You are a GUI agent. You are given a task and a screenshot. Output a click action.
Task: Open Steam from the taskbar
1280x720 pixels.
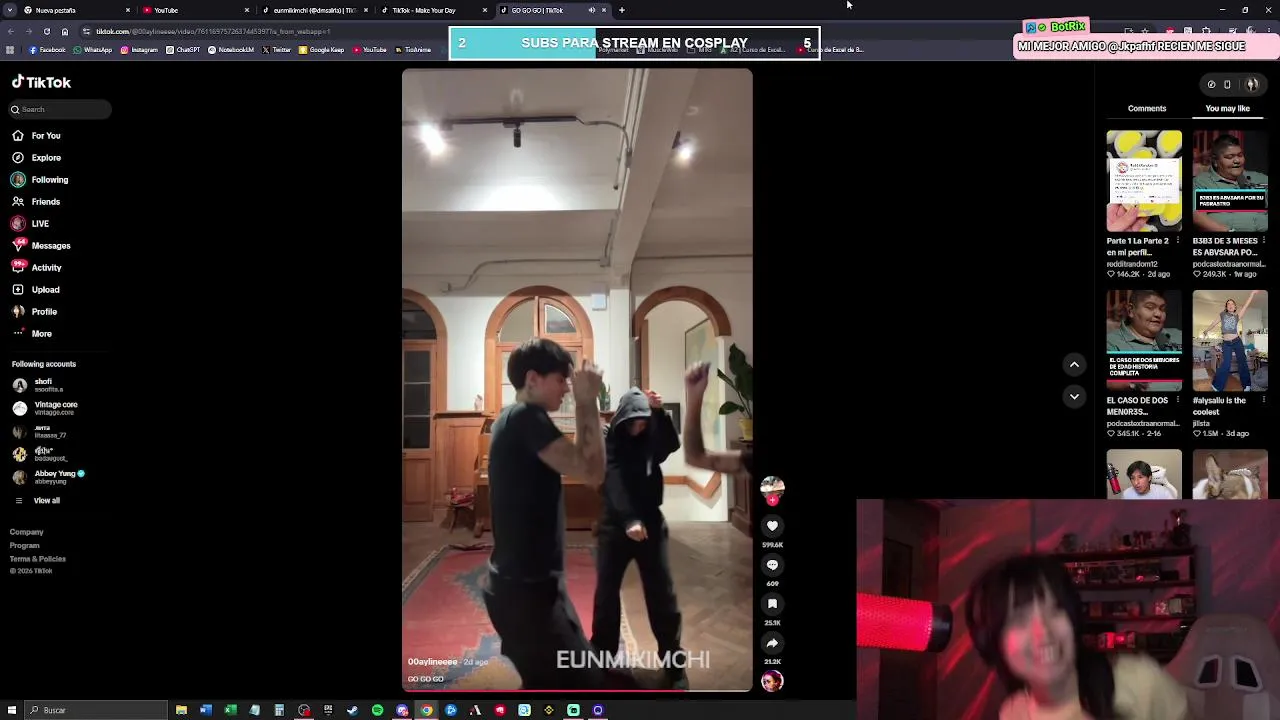point(352,710)
